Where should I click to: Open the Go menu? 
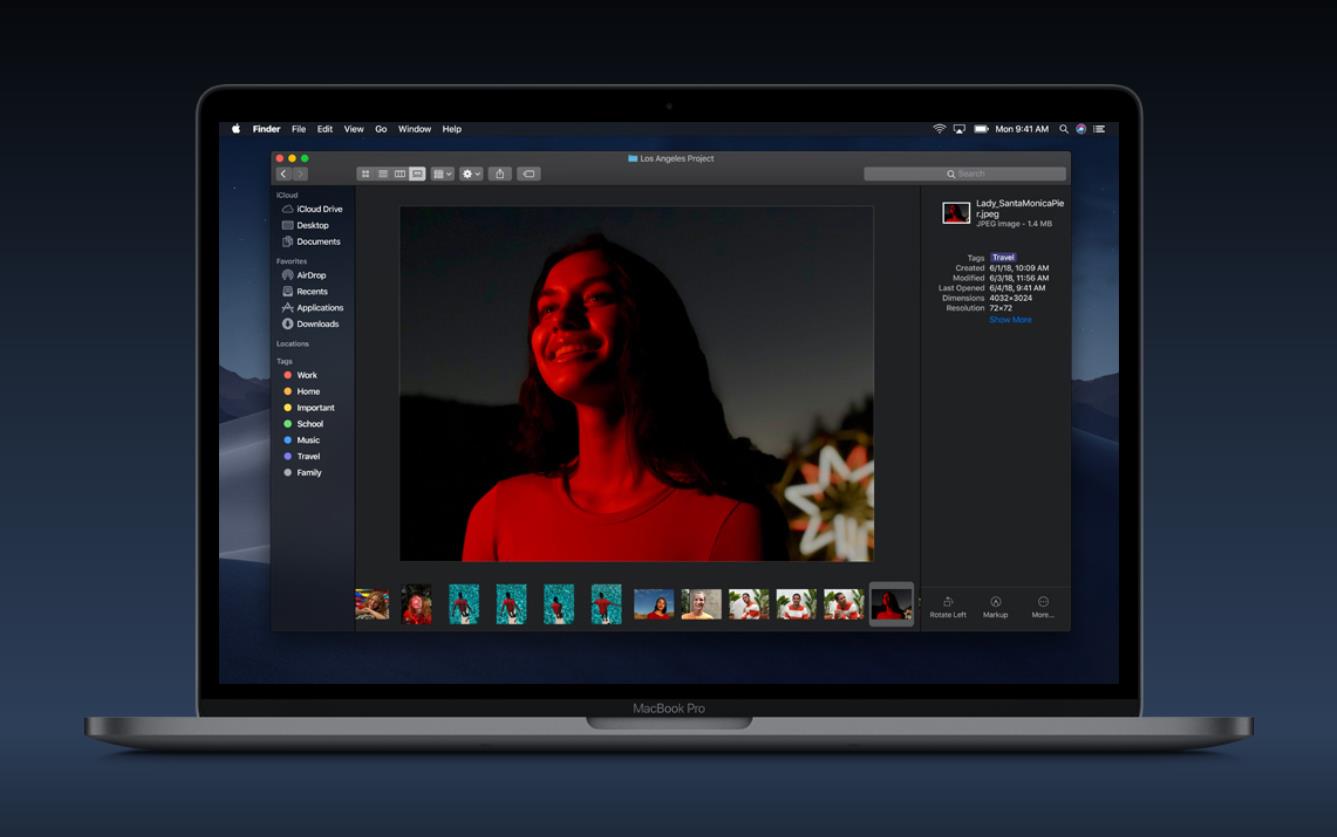coord(381,129)
